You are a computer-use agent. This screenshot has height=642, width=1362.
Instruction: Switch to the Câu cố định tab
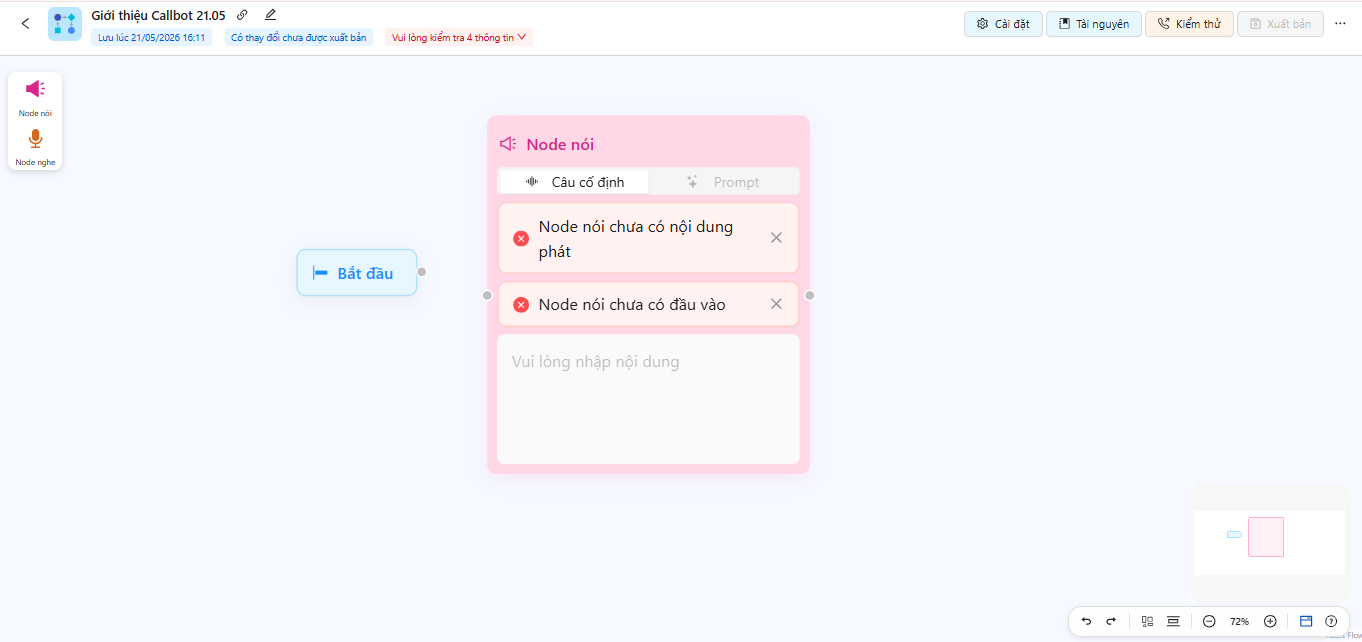click(x=574, y=182)
